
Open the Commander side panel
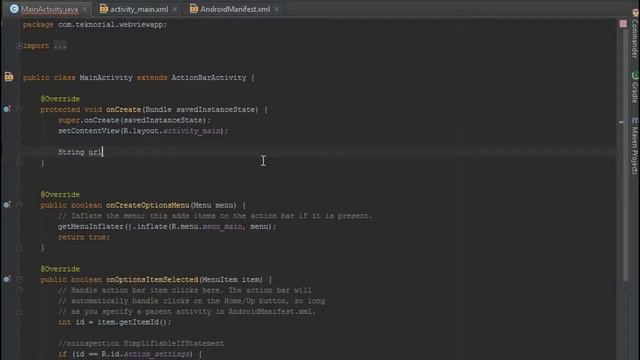click(x=635, y=33)
